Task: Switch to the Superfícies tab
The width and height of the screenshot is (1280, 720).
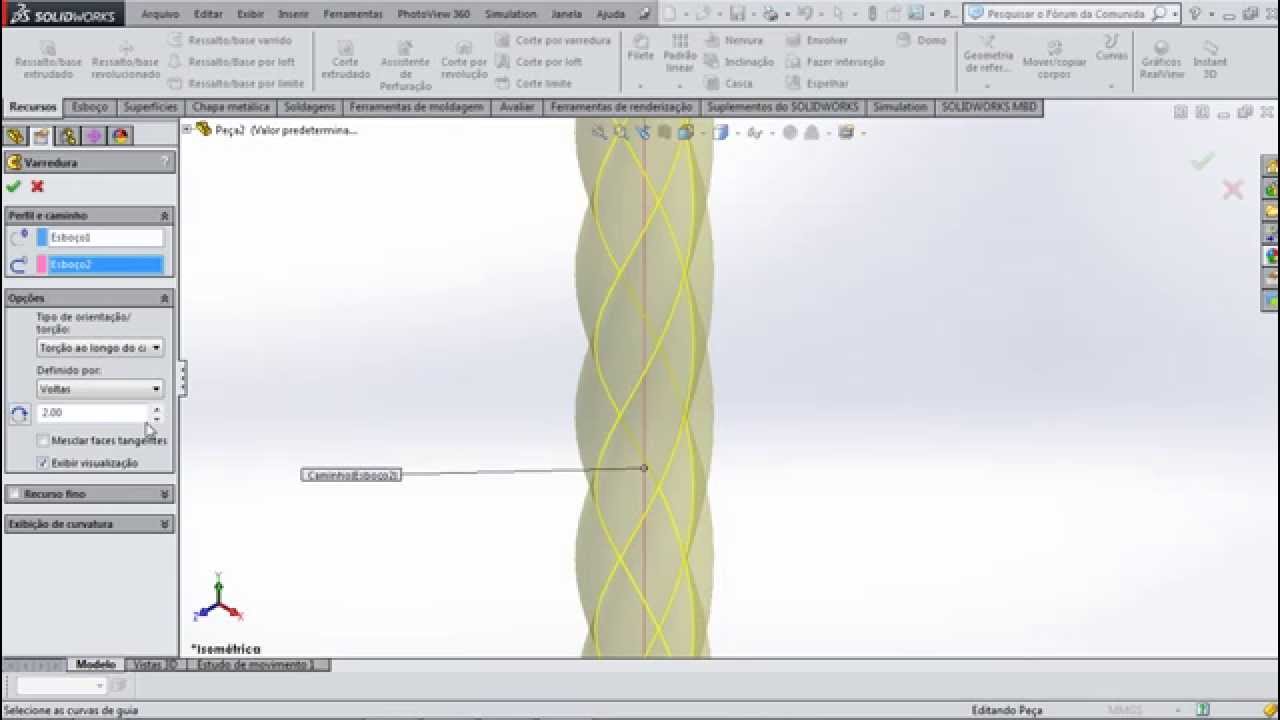Action: click(151, 107)
